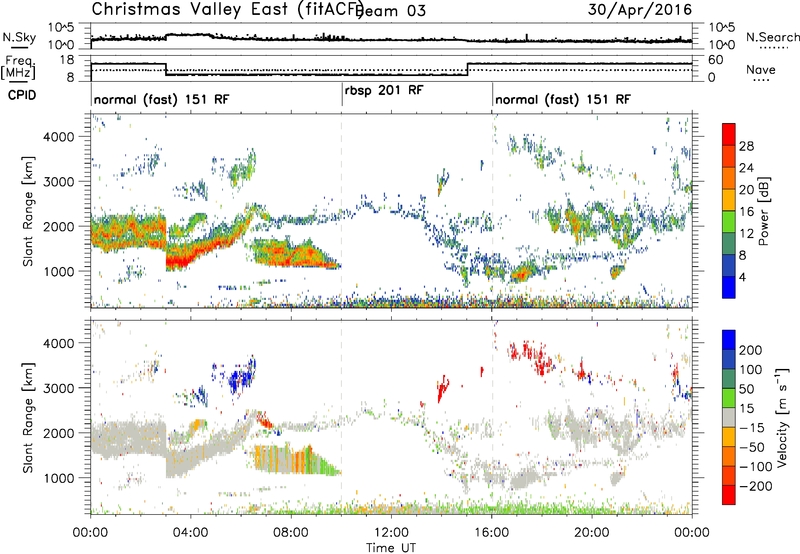The image size is (800, 554).
Task: Click the 'Time UT' axis label
Action: [390, 547]
